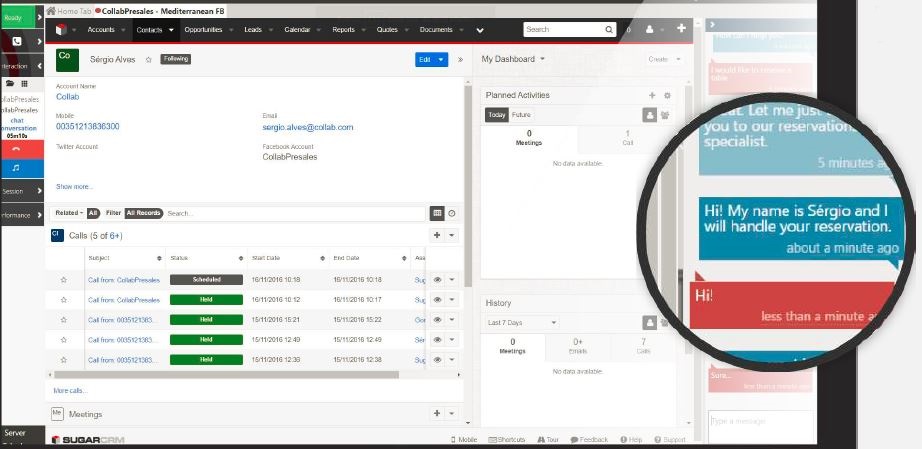922x449 pixels.
Task: Click the single user icon in Planned Activities
Action: (x=649, y=115)
